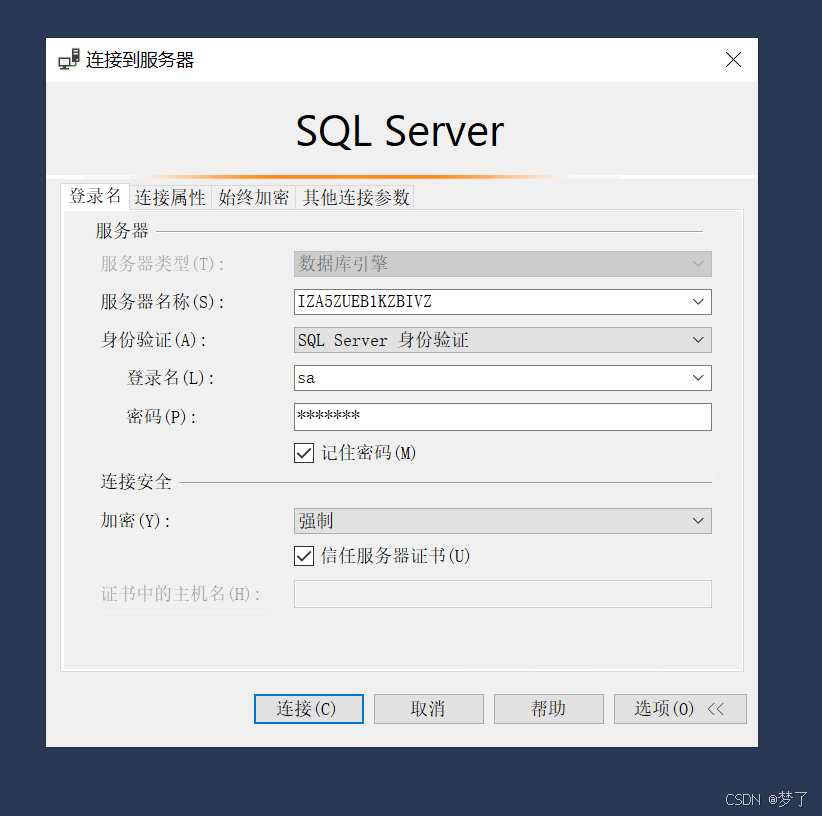The image size is (822, 816).
Task: Open the 身份验证 authentication dropdown
Action: click(502, 340)
